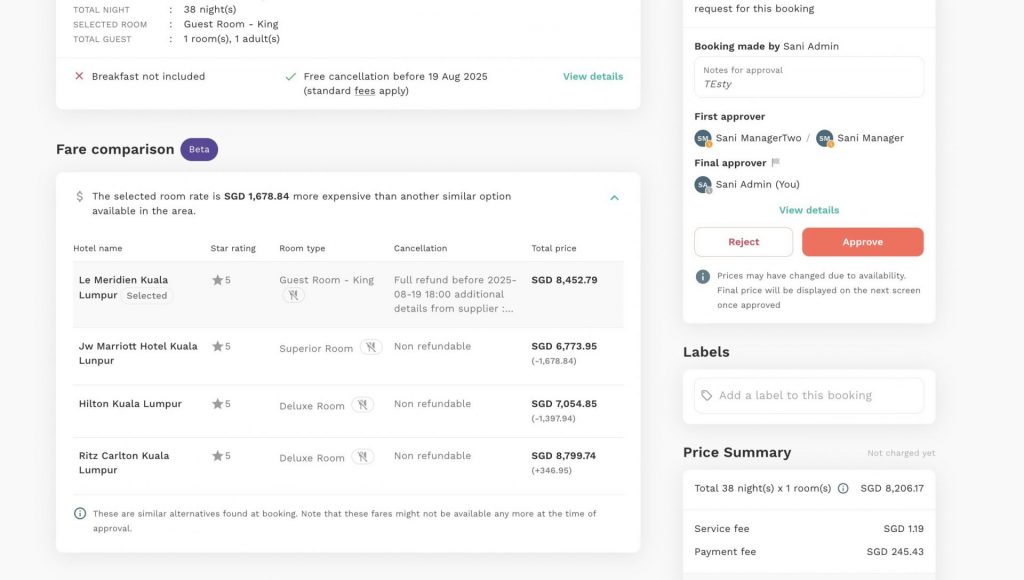The height and width of the screenshot is (580, 1024).
Task: Click the tag icon in the label field
Action: click(707, 396)
